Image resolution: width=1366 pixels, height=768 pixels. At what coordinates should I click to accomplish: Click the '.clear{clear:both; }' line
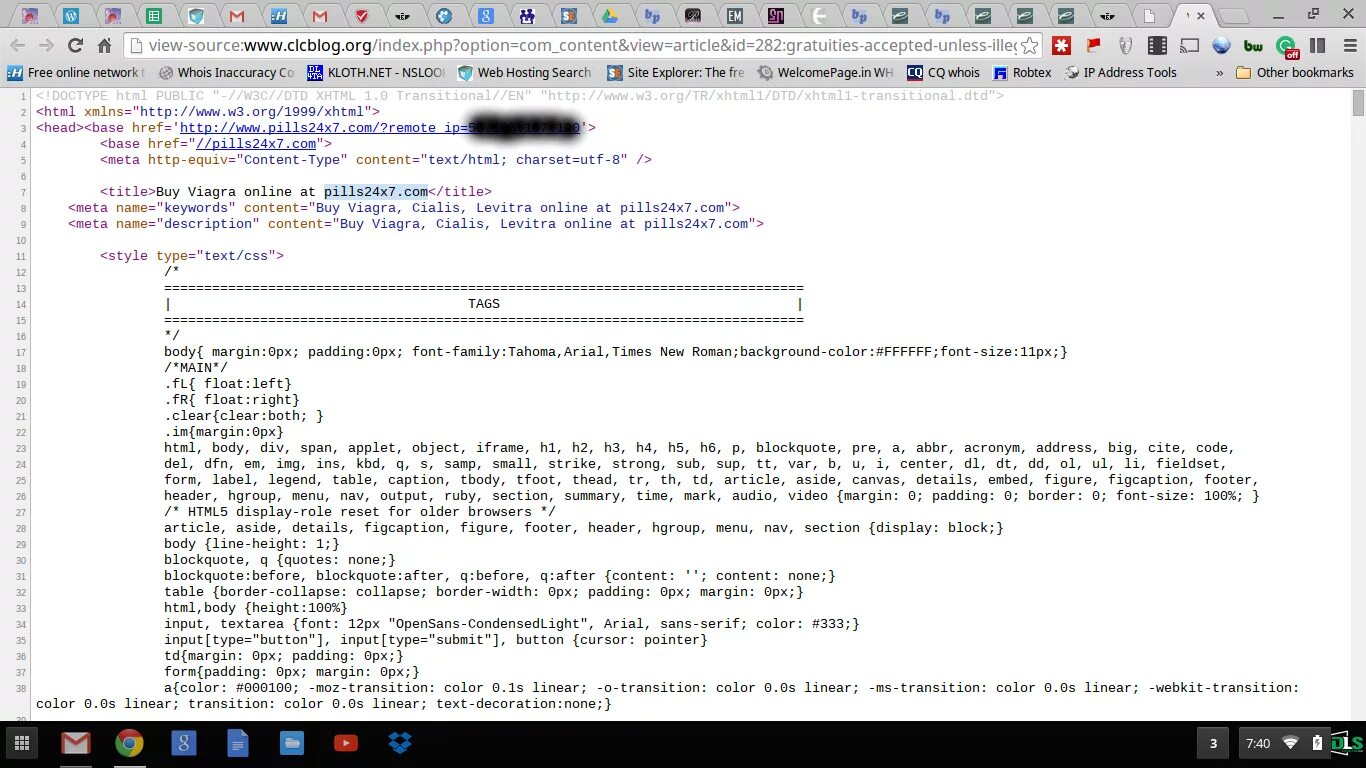tap(244, 416)
